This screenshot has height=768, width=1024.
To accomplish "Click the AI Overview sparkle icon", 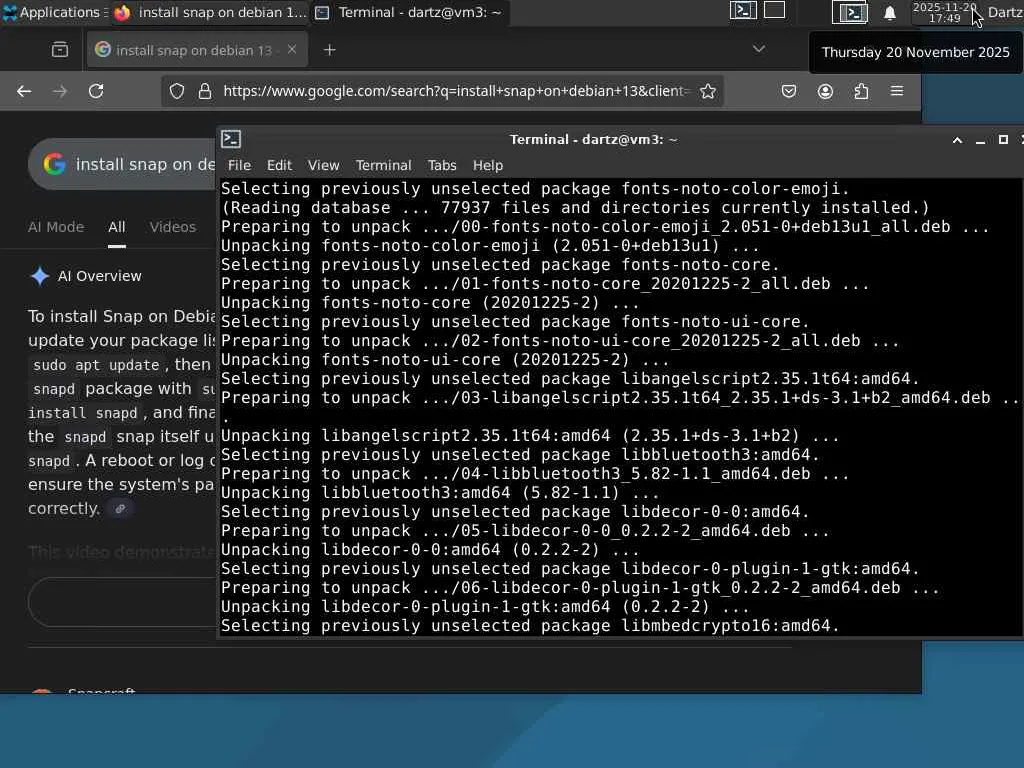I will pyautogui.click(x=40, y=276).
